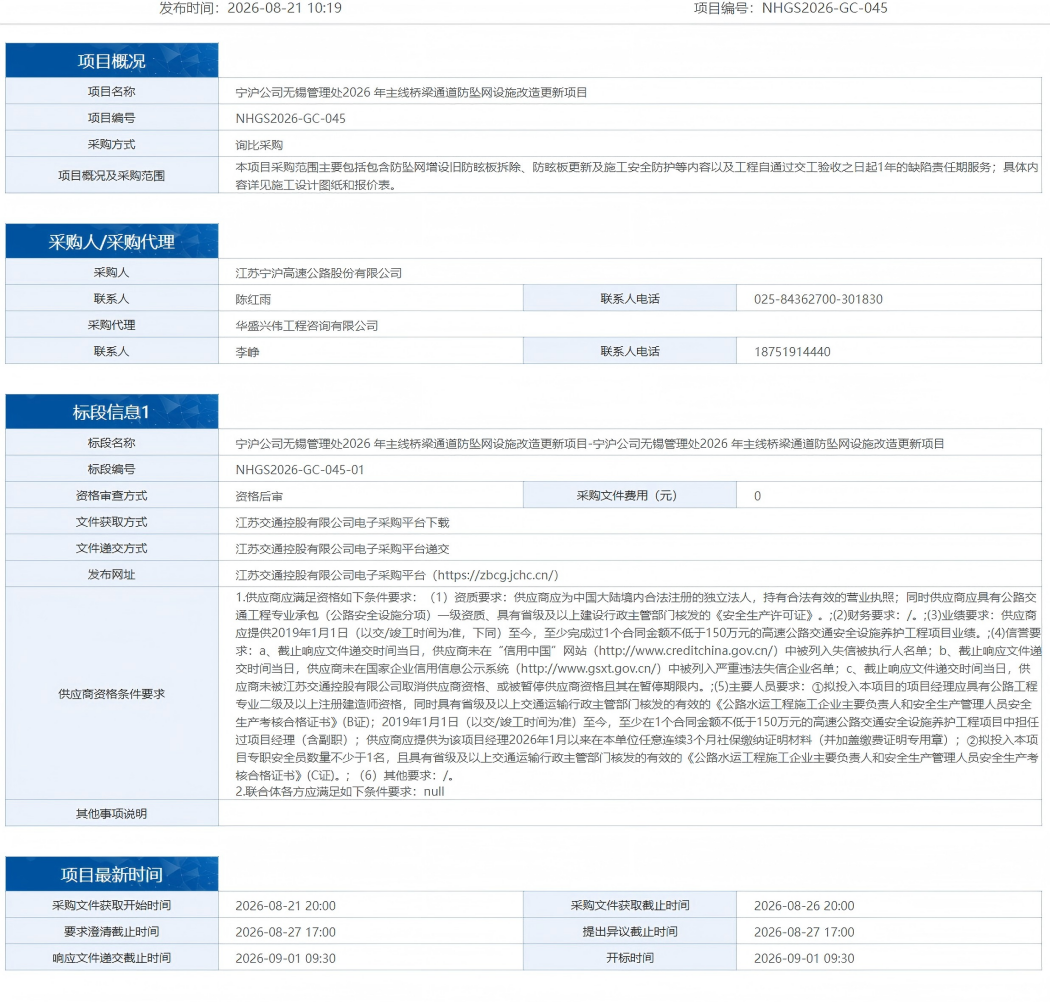Click the top 项目编号：NHGS2026-GC-045 text
The width and height of the screenshot is (1050, 1002).
coord(790,8)
